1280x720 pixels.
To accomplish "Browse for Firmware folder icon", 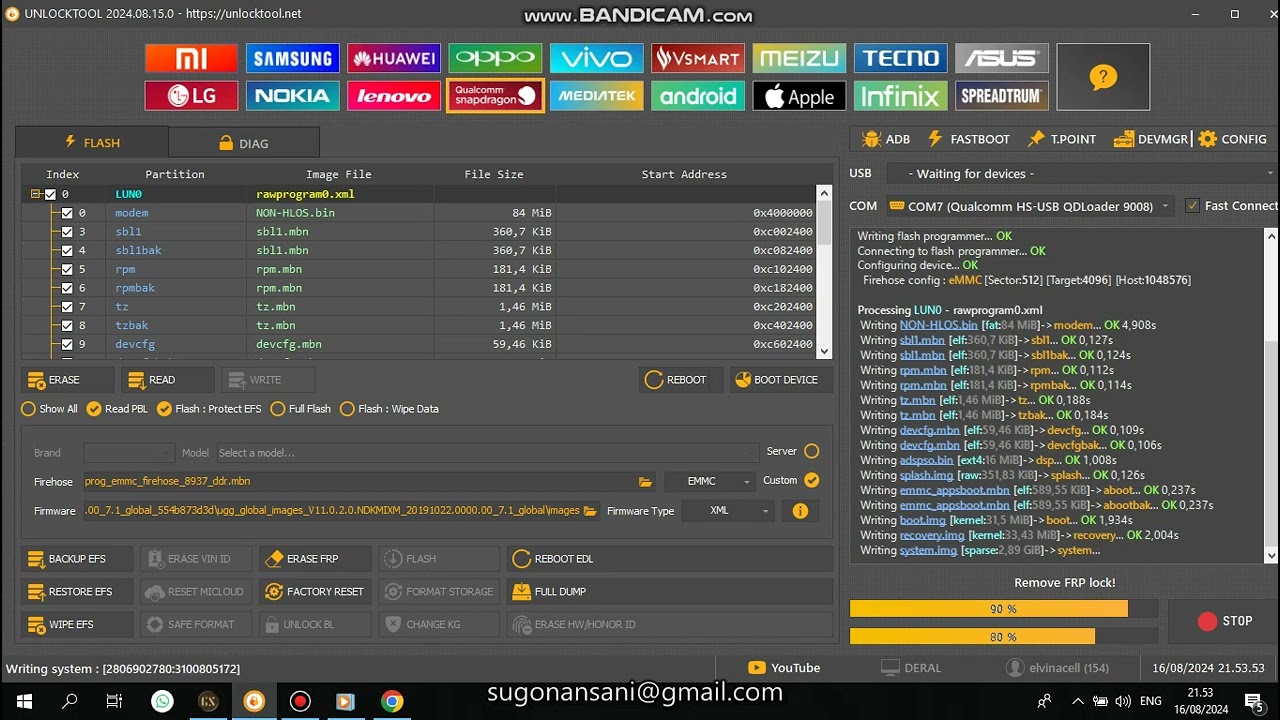I will (590, 511).
